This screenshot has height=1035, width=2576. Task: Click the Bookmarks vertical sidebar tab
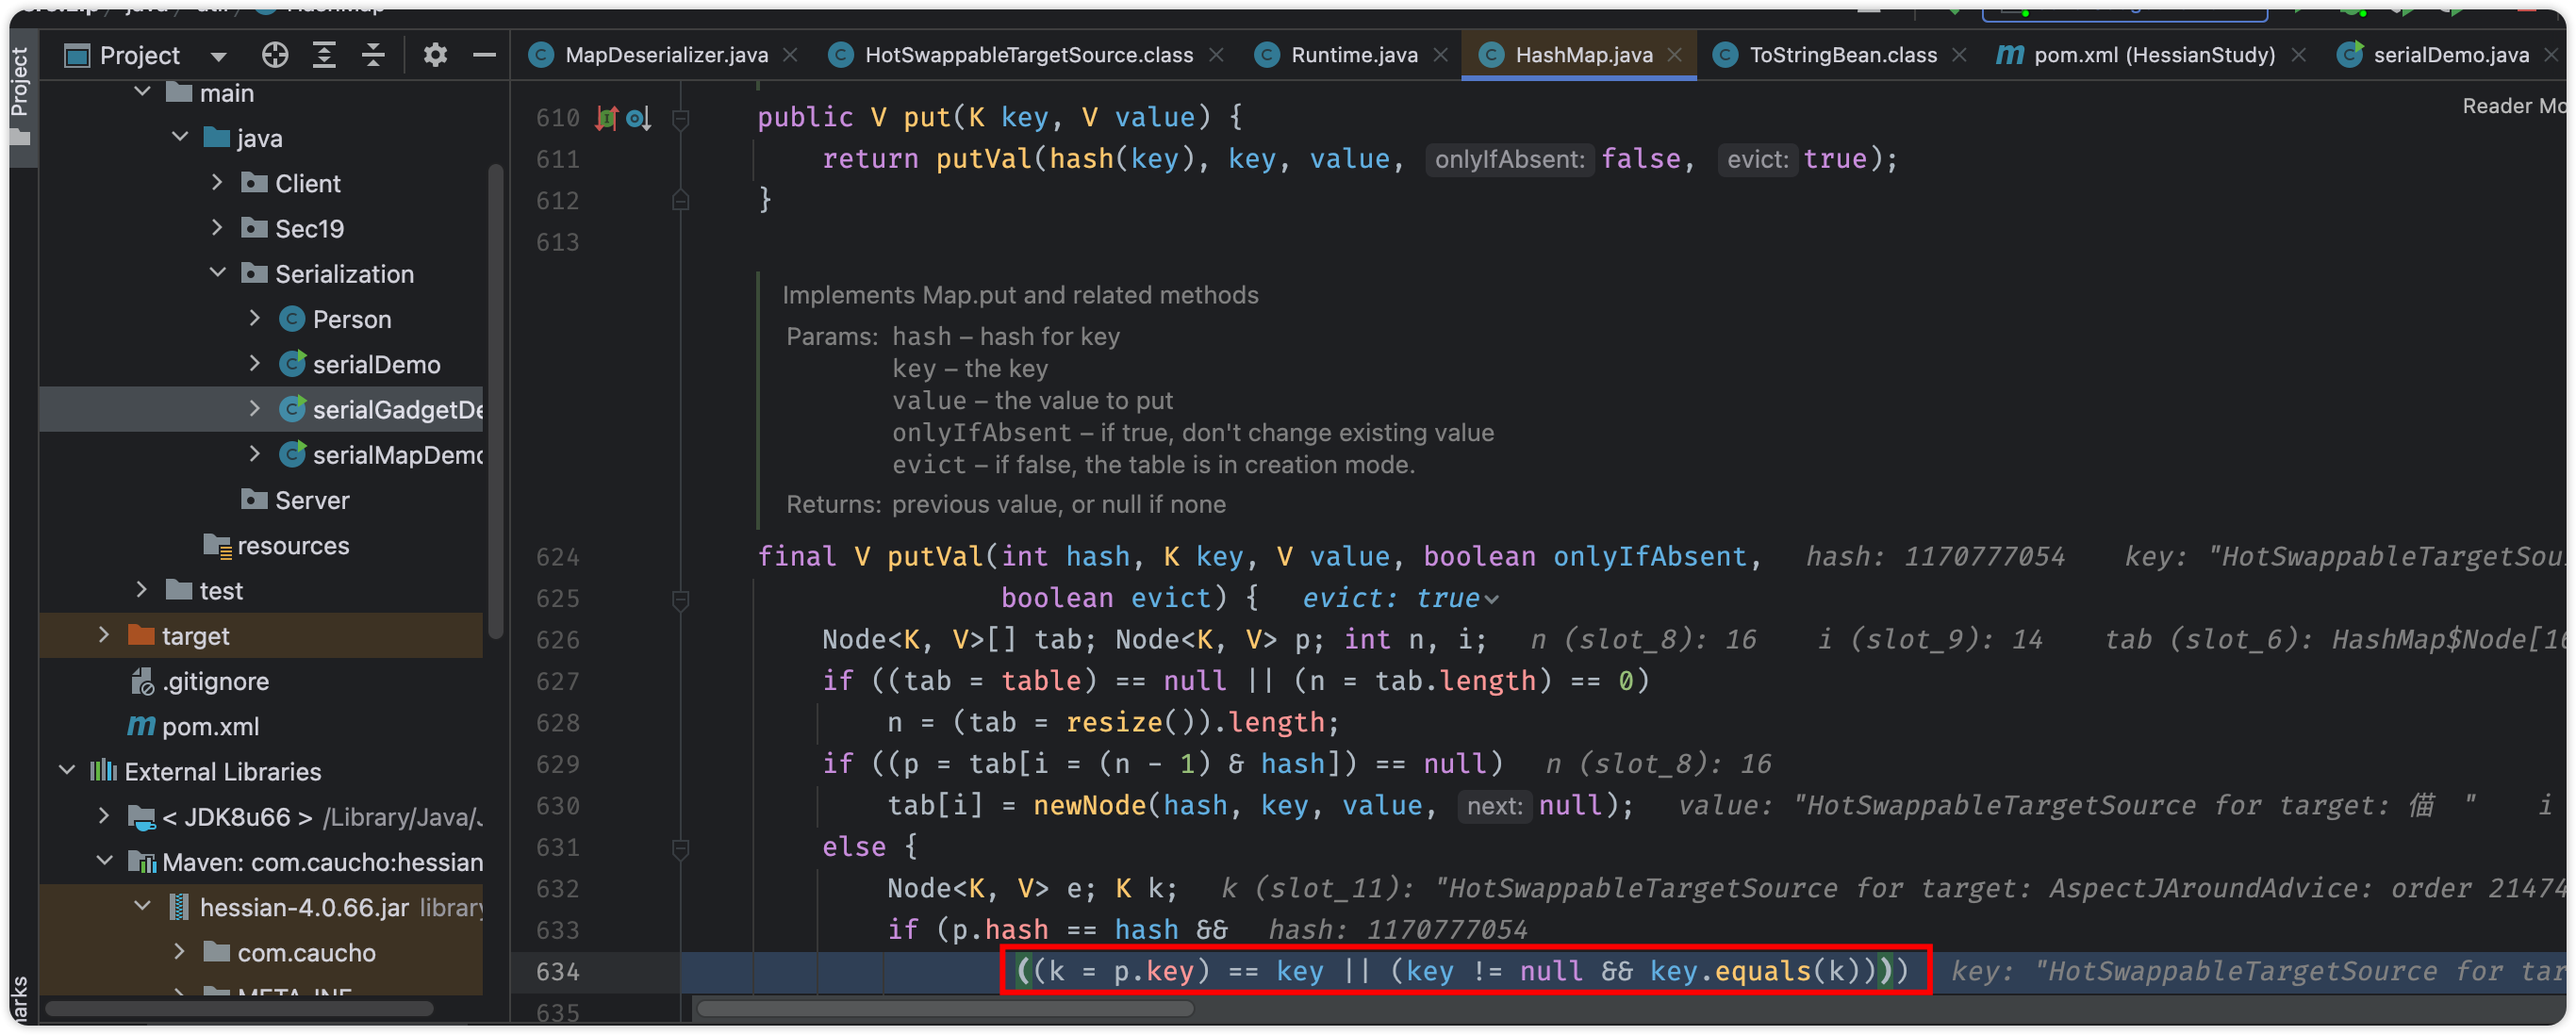pos(20,999)
